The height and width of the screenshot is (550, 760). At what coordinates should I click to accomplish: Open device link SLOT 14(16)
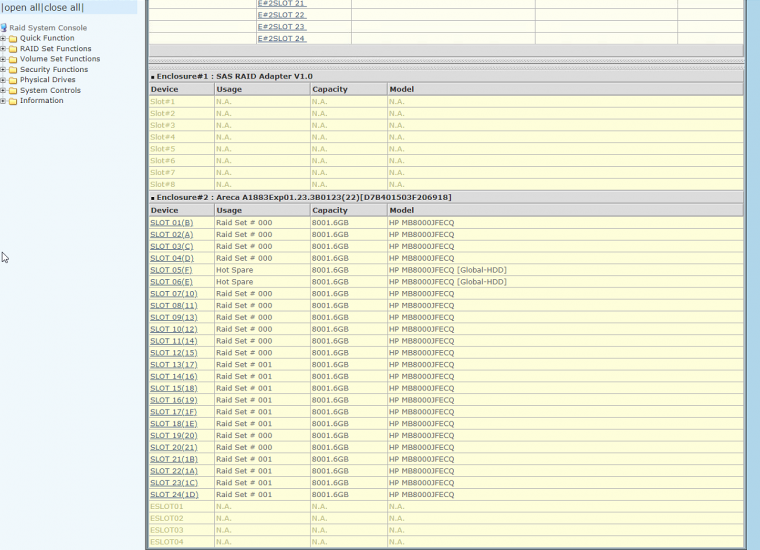174,377
